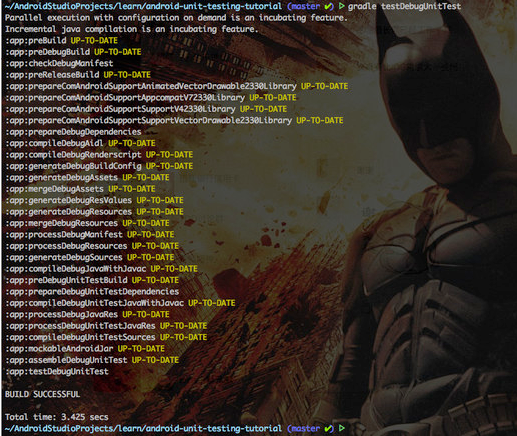Click the bottom path ending in android-unit-testing-tutorial

click(x=143, y=428)
